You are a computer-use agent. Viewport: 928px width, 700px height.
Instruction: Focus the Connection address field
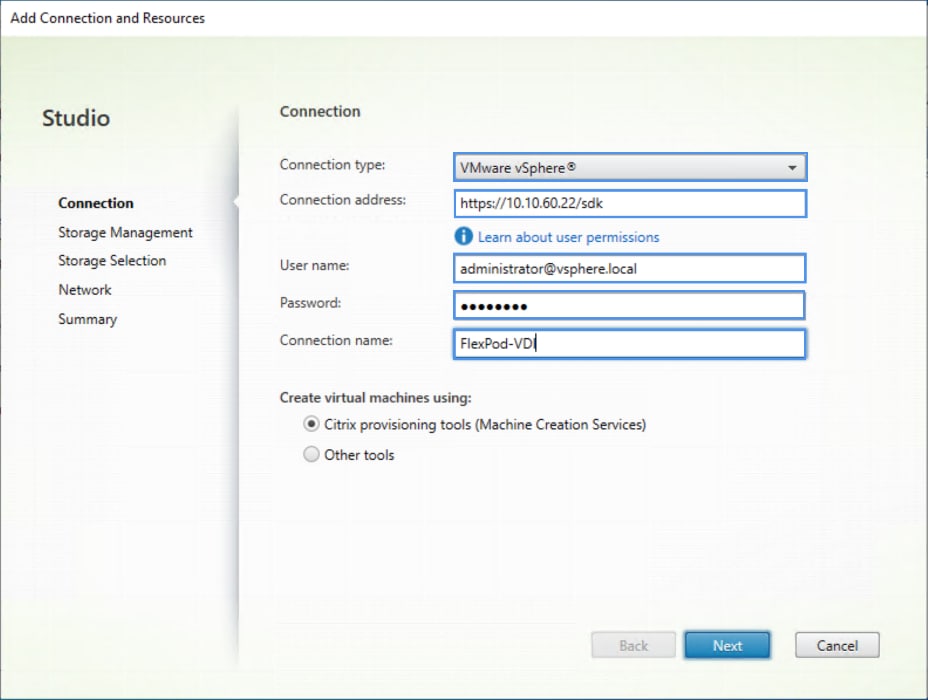630,204
